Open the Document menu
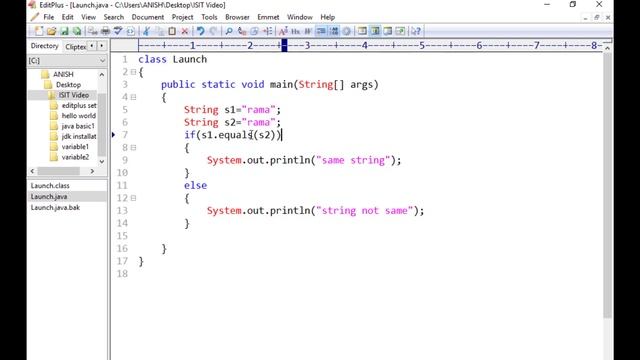Screen dimensions: 640x360 (148, 17)
